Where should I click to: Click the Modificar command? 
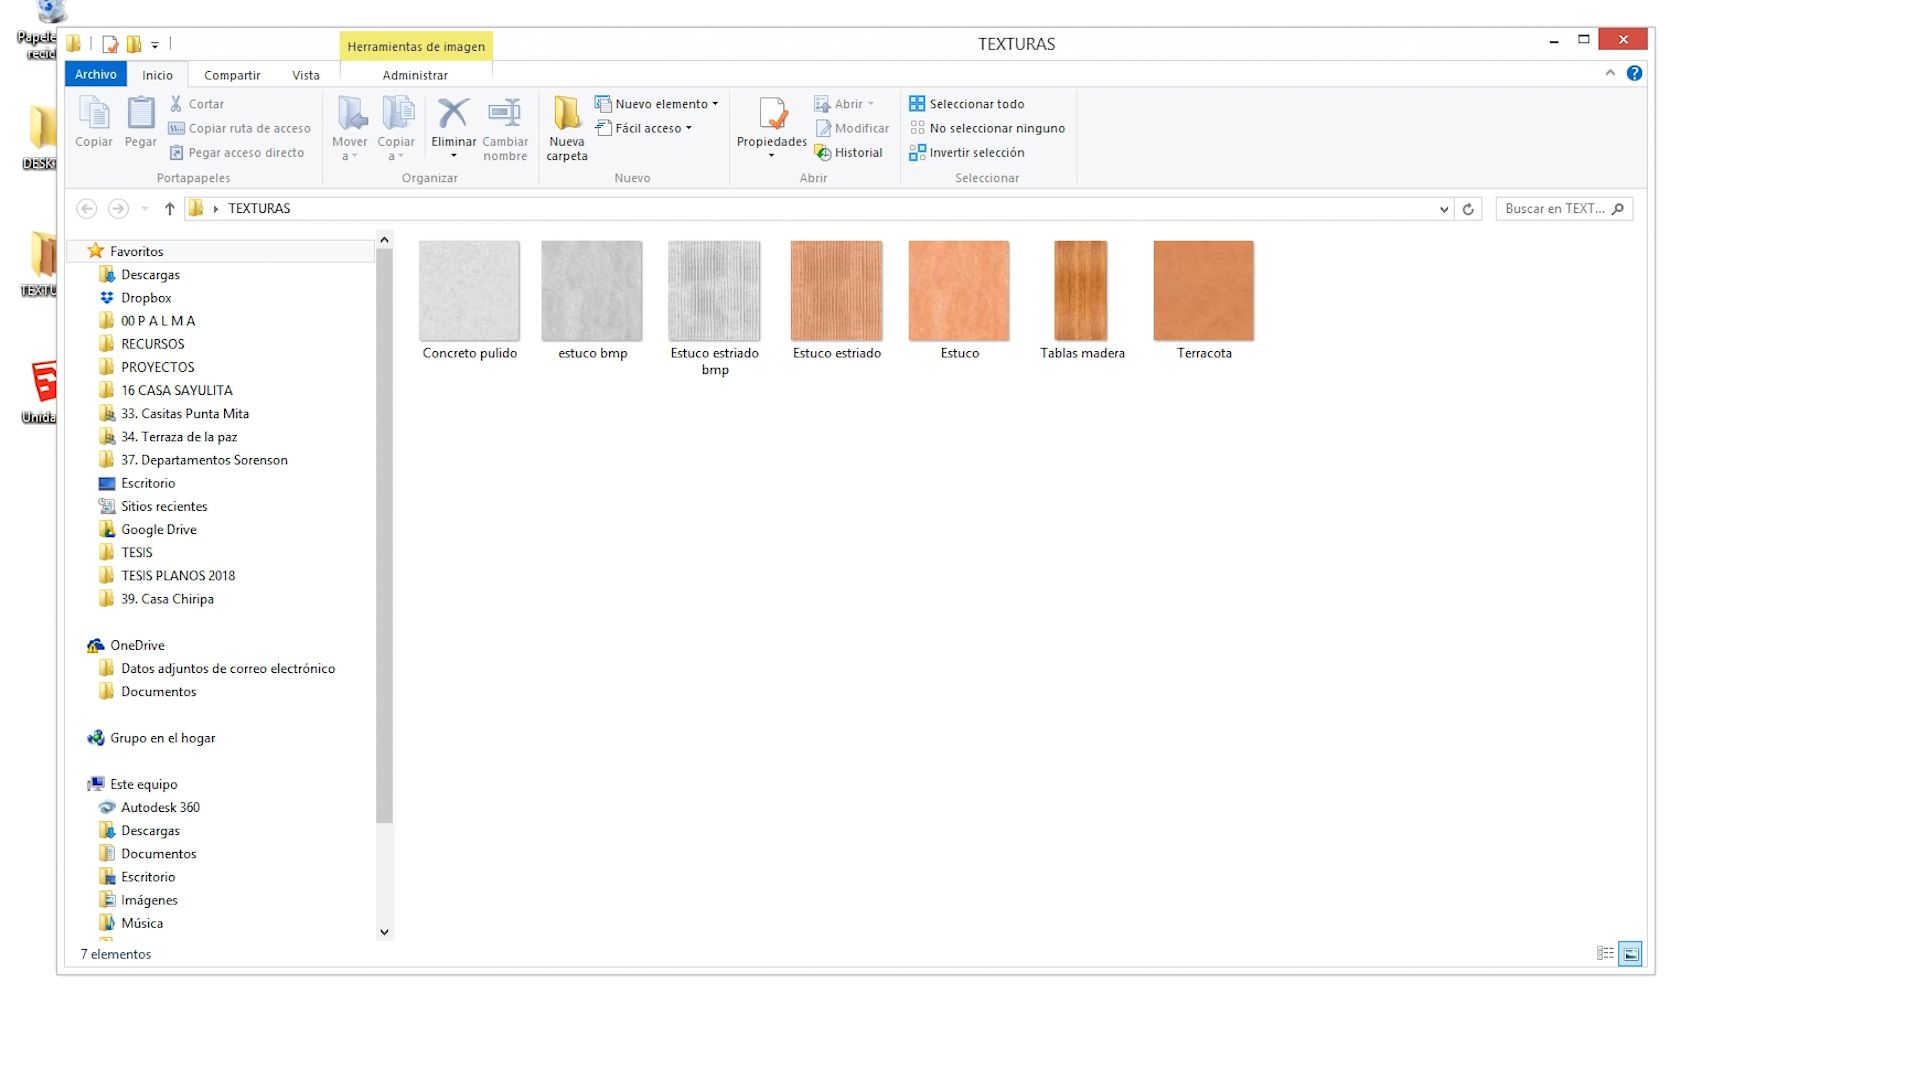(x=852, y=128)
